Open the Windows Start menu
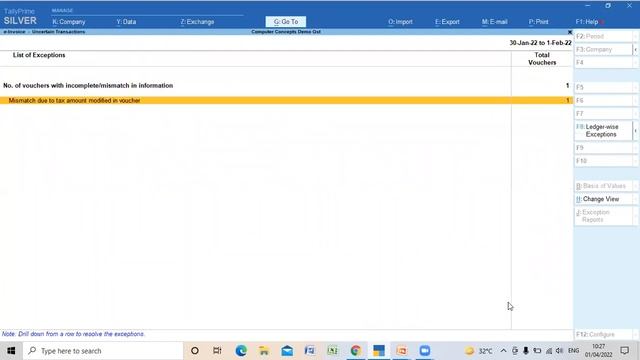Screen dimensions: 640x360 tap(11, 351)
